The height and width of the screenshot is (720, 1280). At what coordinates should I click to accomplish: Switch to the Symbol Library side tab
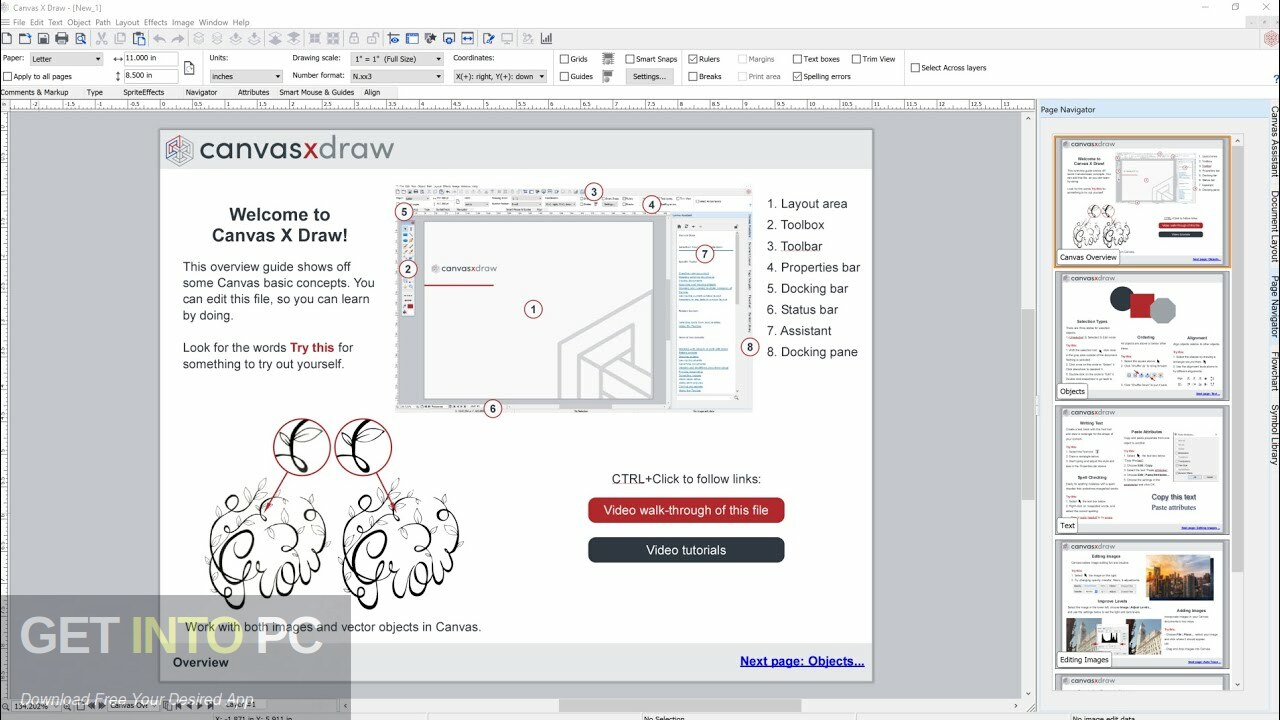click(1274, 434)
